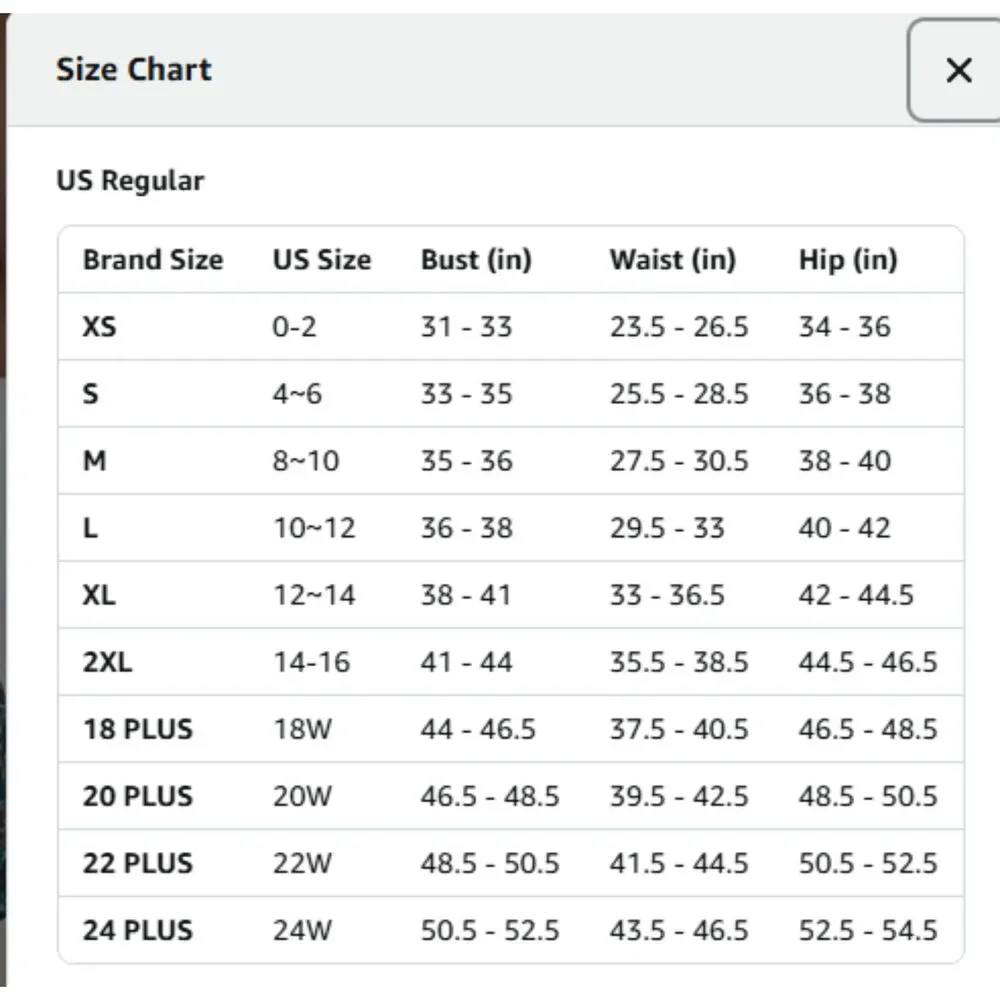
Task: Select the XS brand size row label
Action: 99,327
